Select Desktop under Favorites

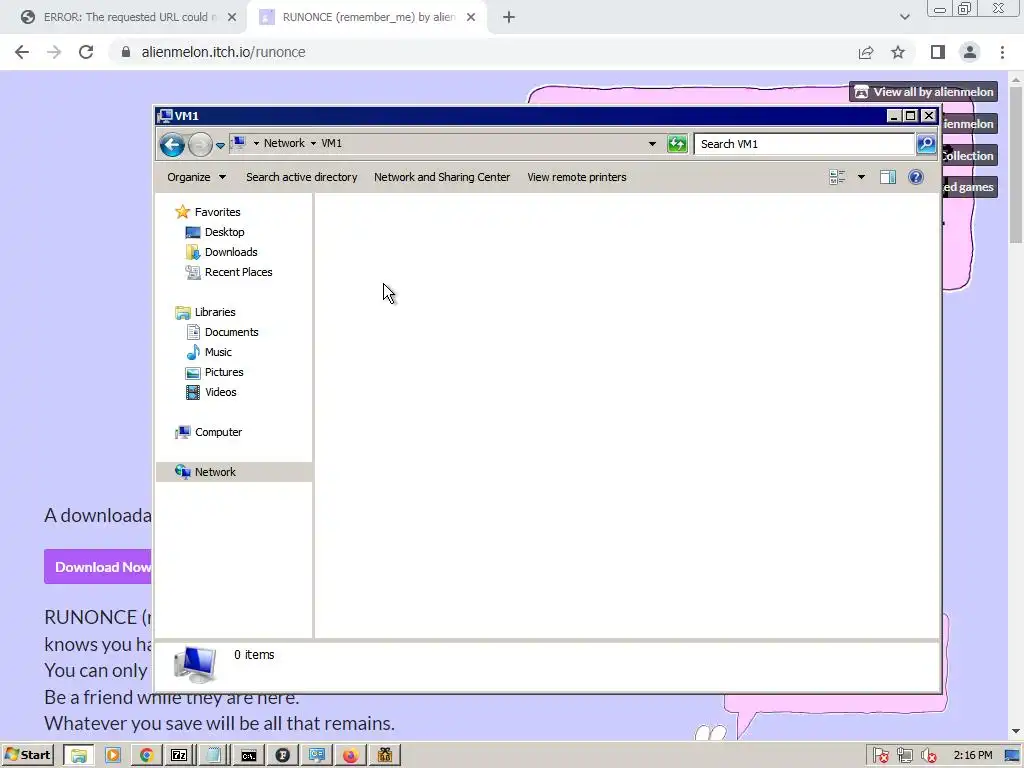coord(224,232)
